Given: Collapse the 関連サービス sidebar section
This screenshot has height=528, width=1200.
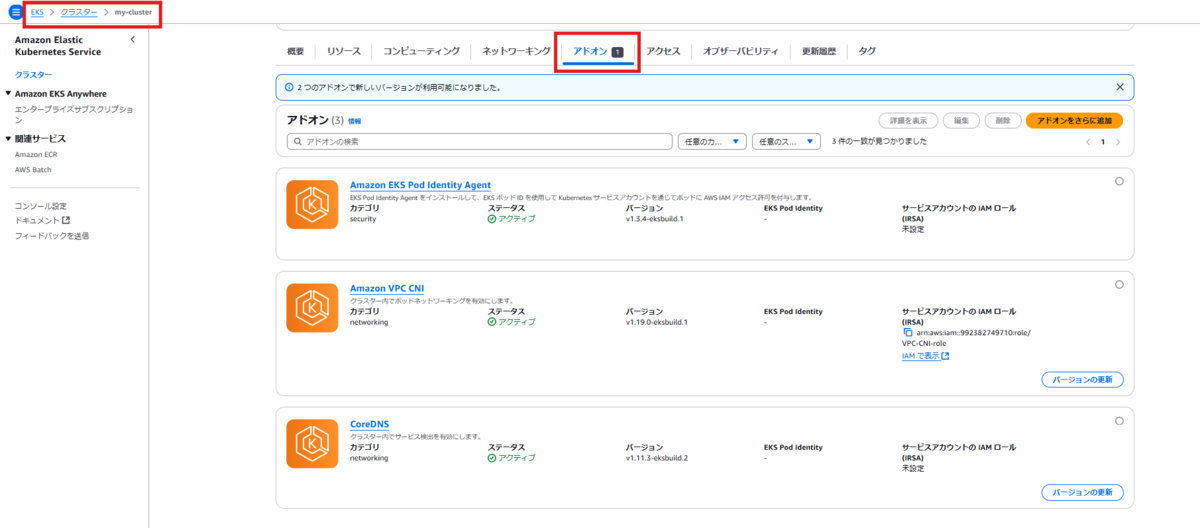Looking at the screenshot, I should pos(9,139).
